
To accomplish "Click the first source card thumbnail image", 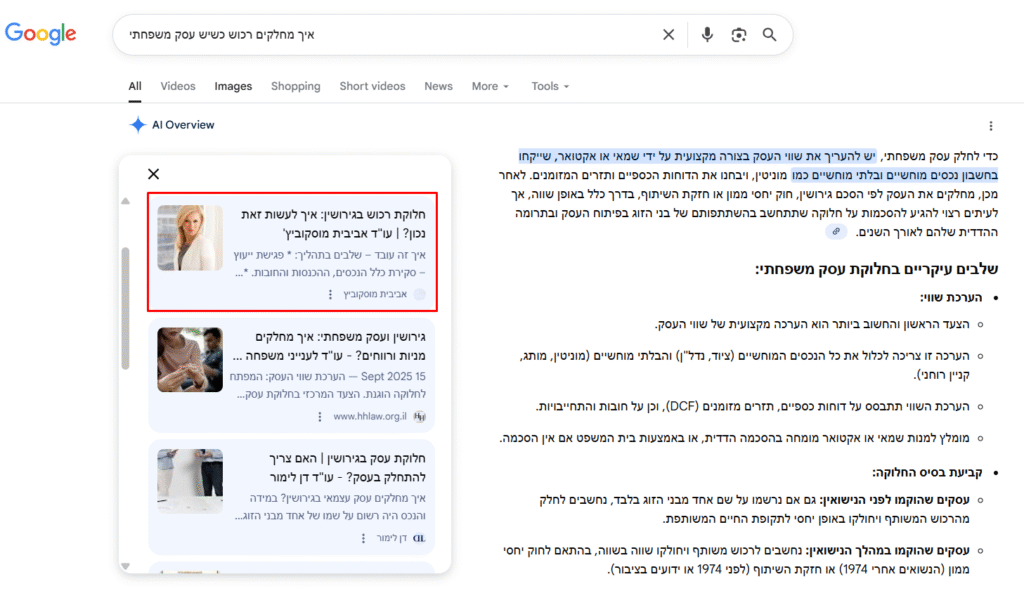I will pyautogui.click(x=189, y=238).
